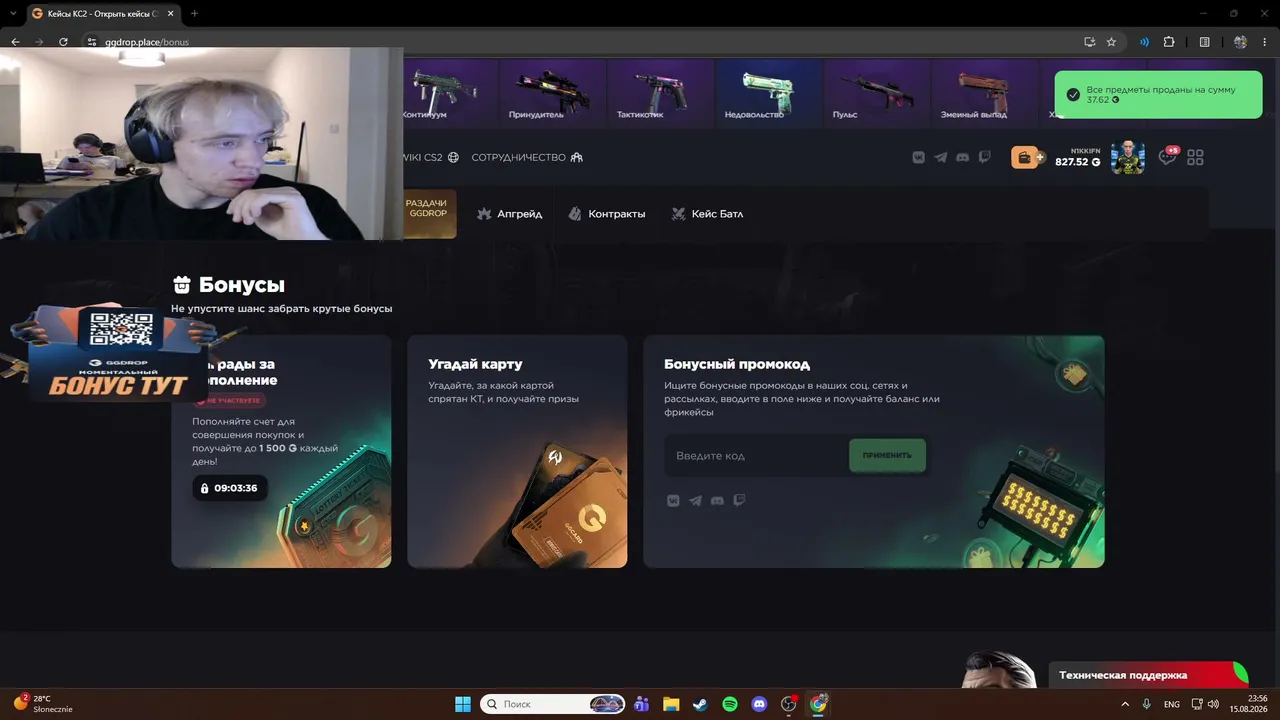Open the browser side panel icon
Screen dimensions: 1280x720
point(1205,42)
